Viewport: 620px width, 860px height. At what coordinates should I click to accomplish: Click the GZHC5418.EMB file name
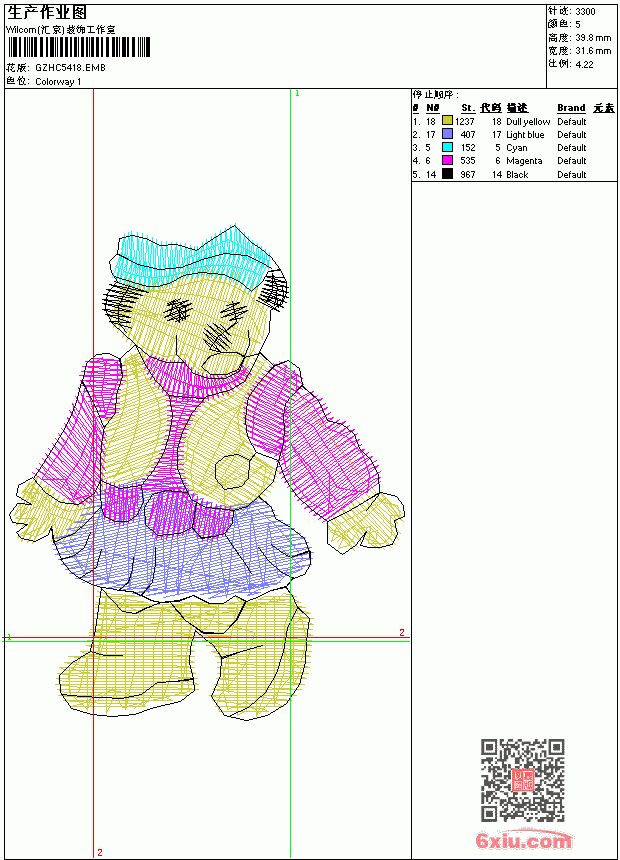pyautogui.click(x=70, y=68)
